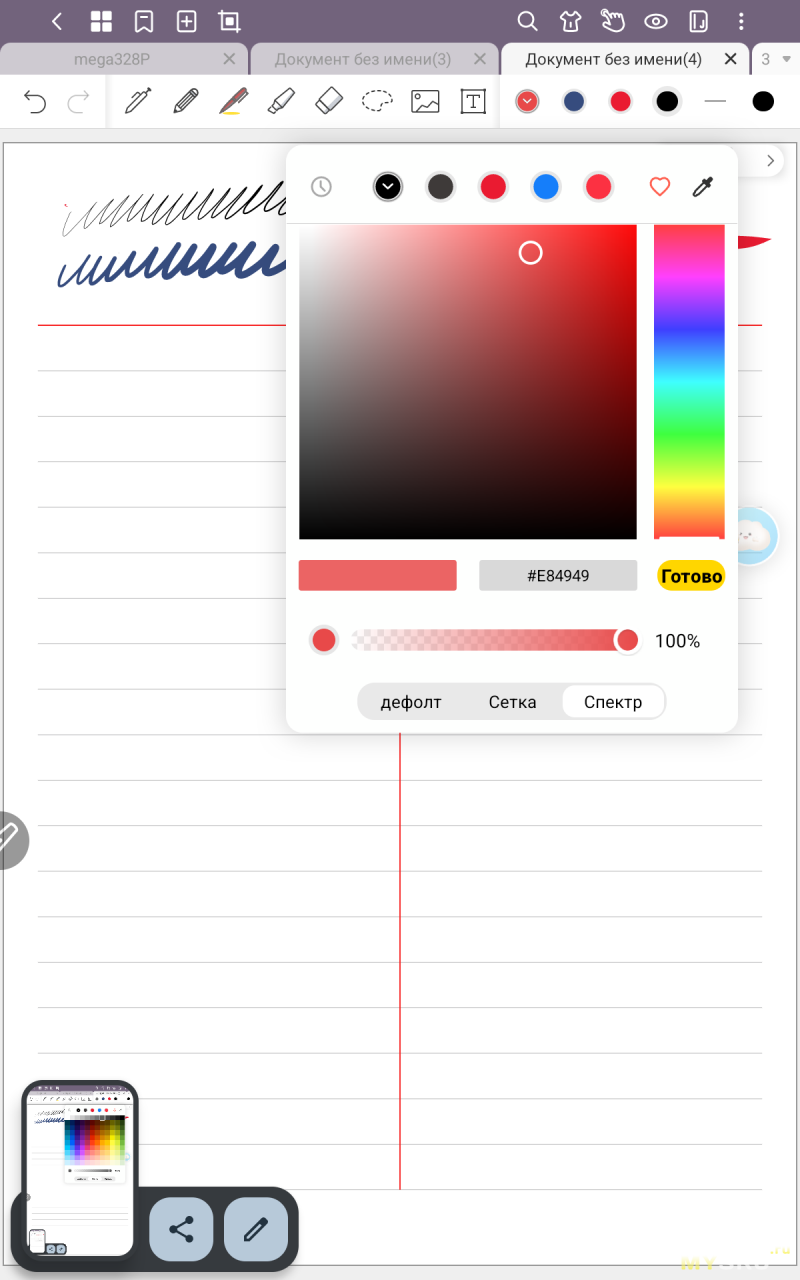Toggle the eye view mode icon
This screenshot has height=1280, width=800.
(x=656, y=21)
